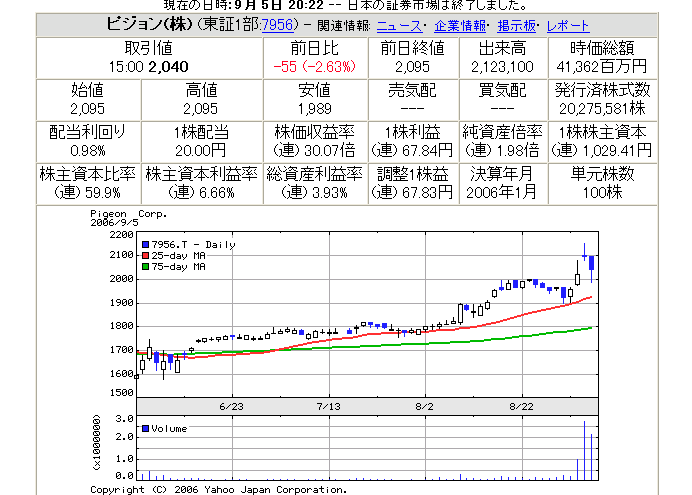The height and width of the screenshot is (495, 692).
Task: Open the レポート report link
Action: pos(568,26)
